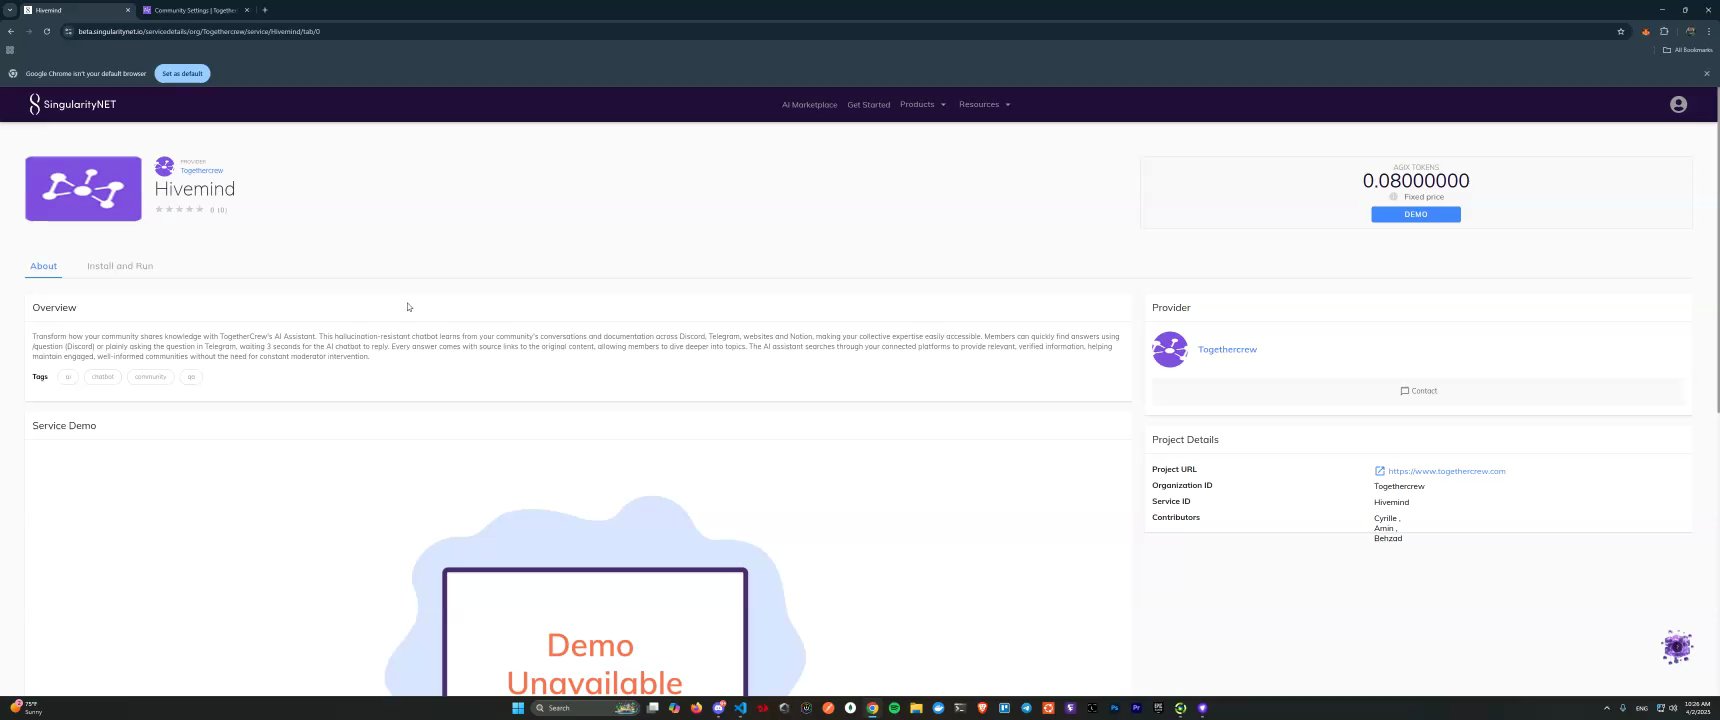
Task: Switch to the Community Settings tab
Action: [x=196, y=10]
